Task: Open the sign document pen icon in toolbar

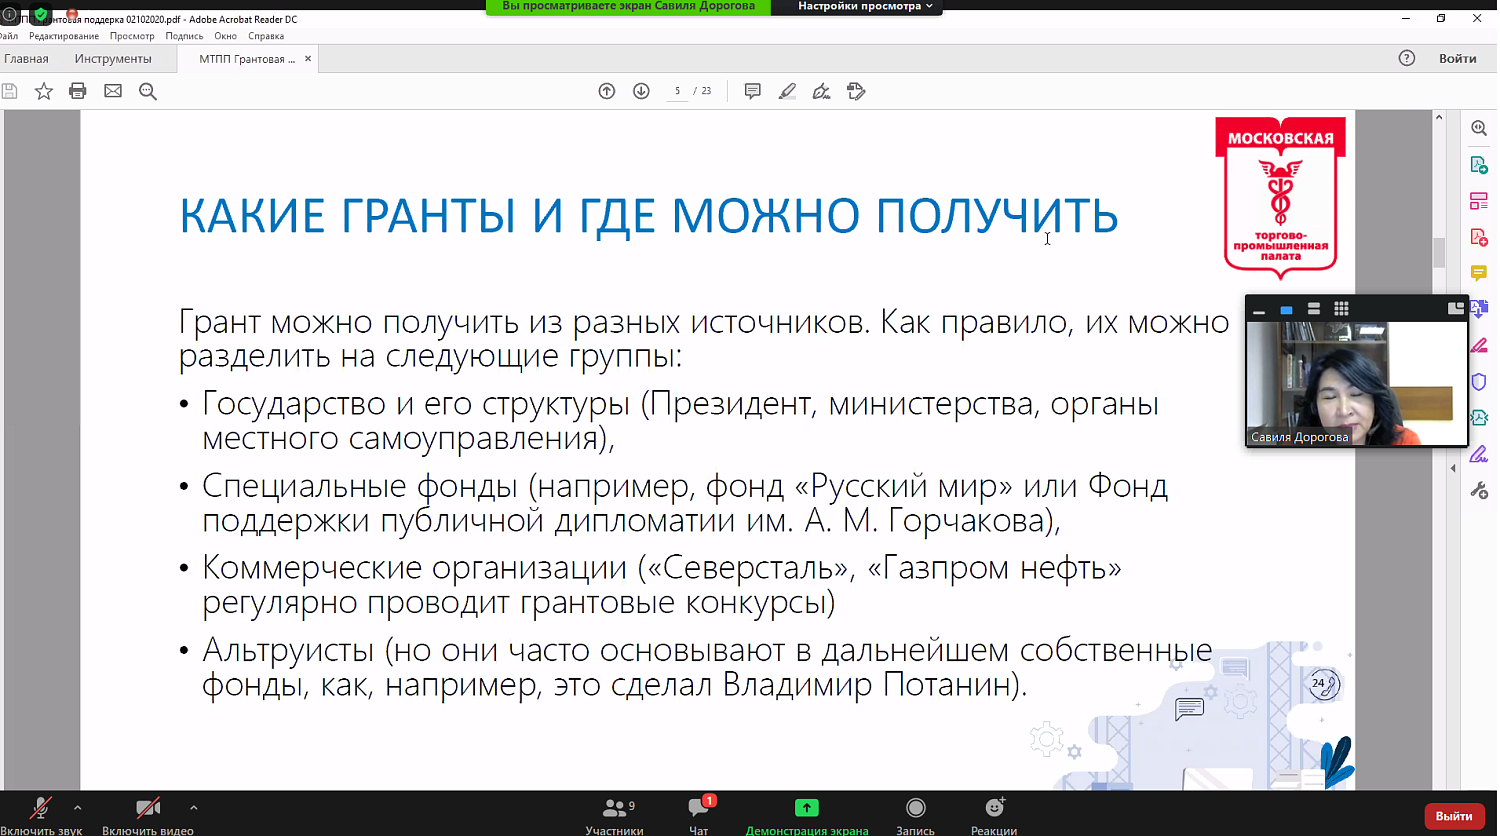Action: coord(821,91)
